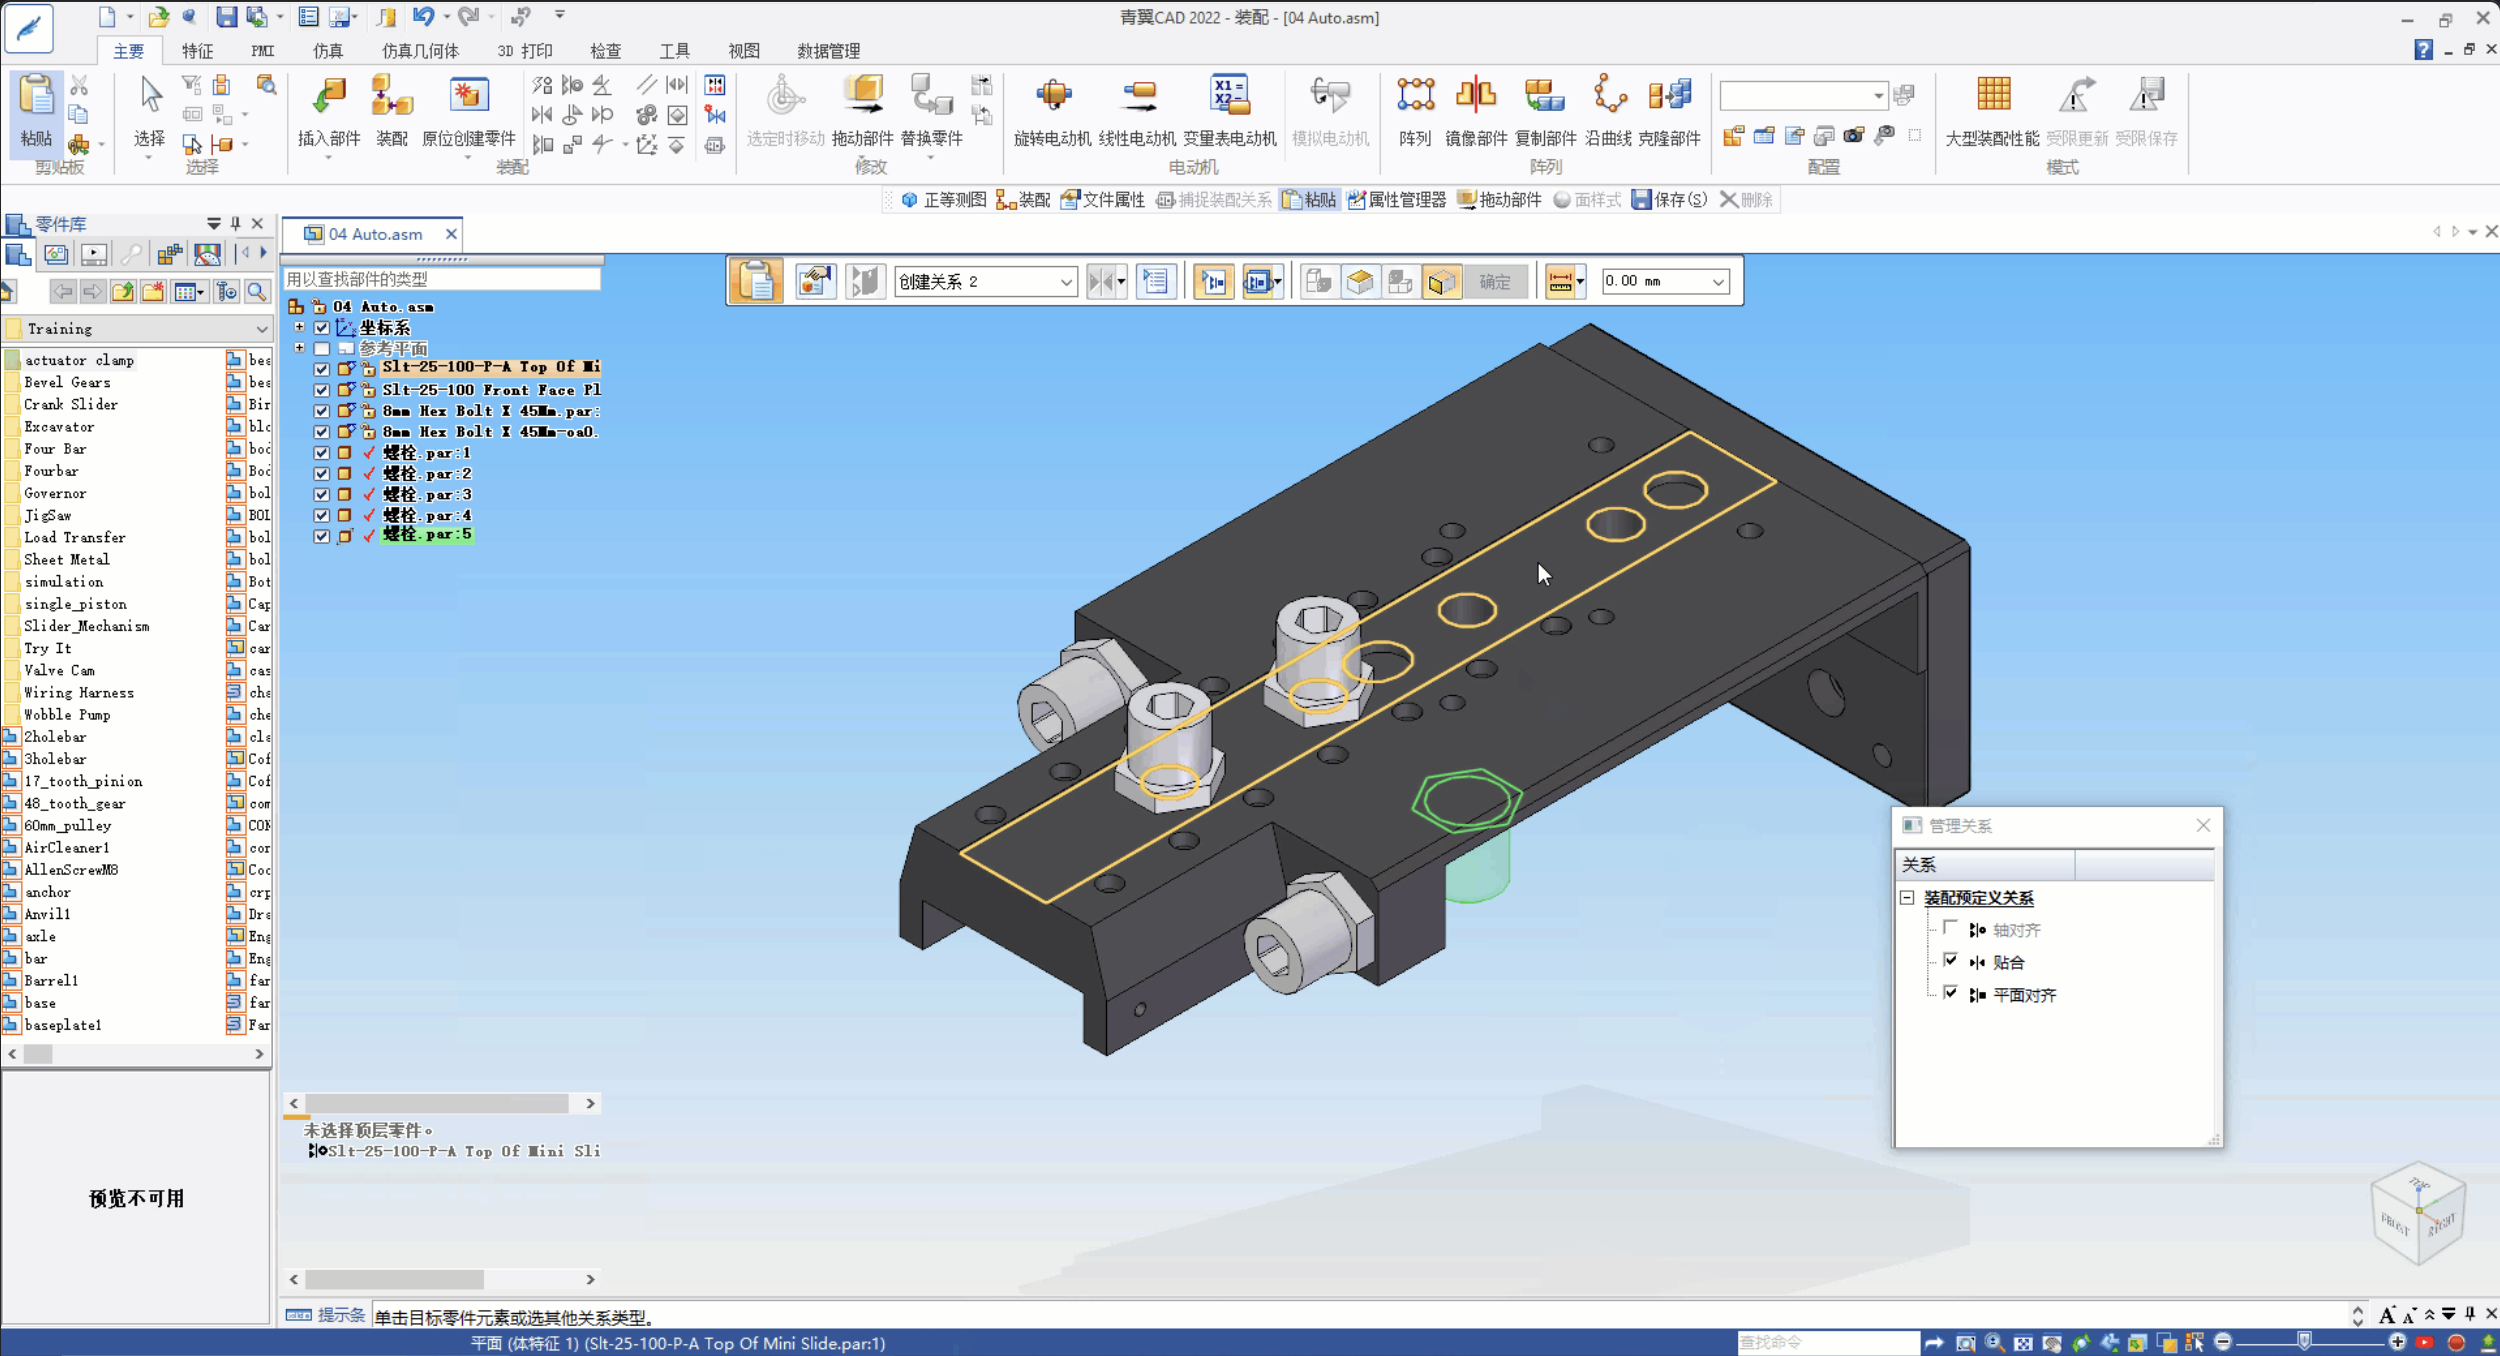Check the 参考平面 visibility checkbox

point(321,349)
